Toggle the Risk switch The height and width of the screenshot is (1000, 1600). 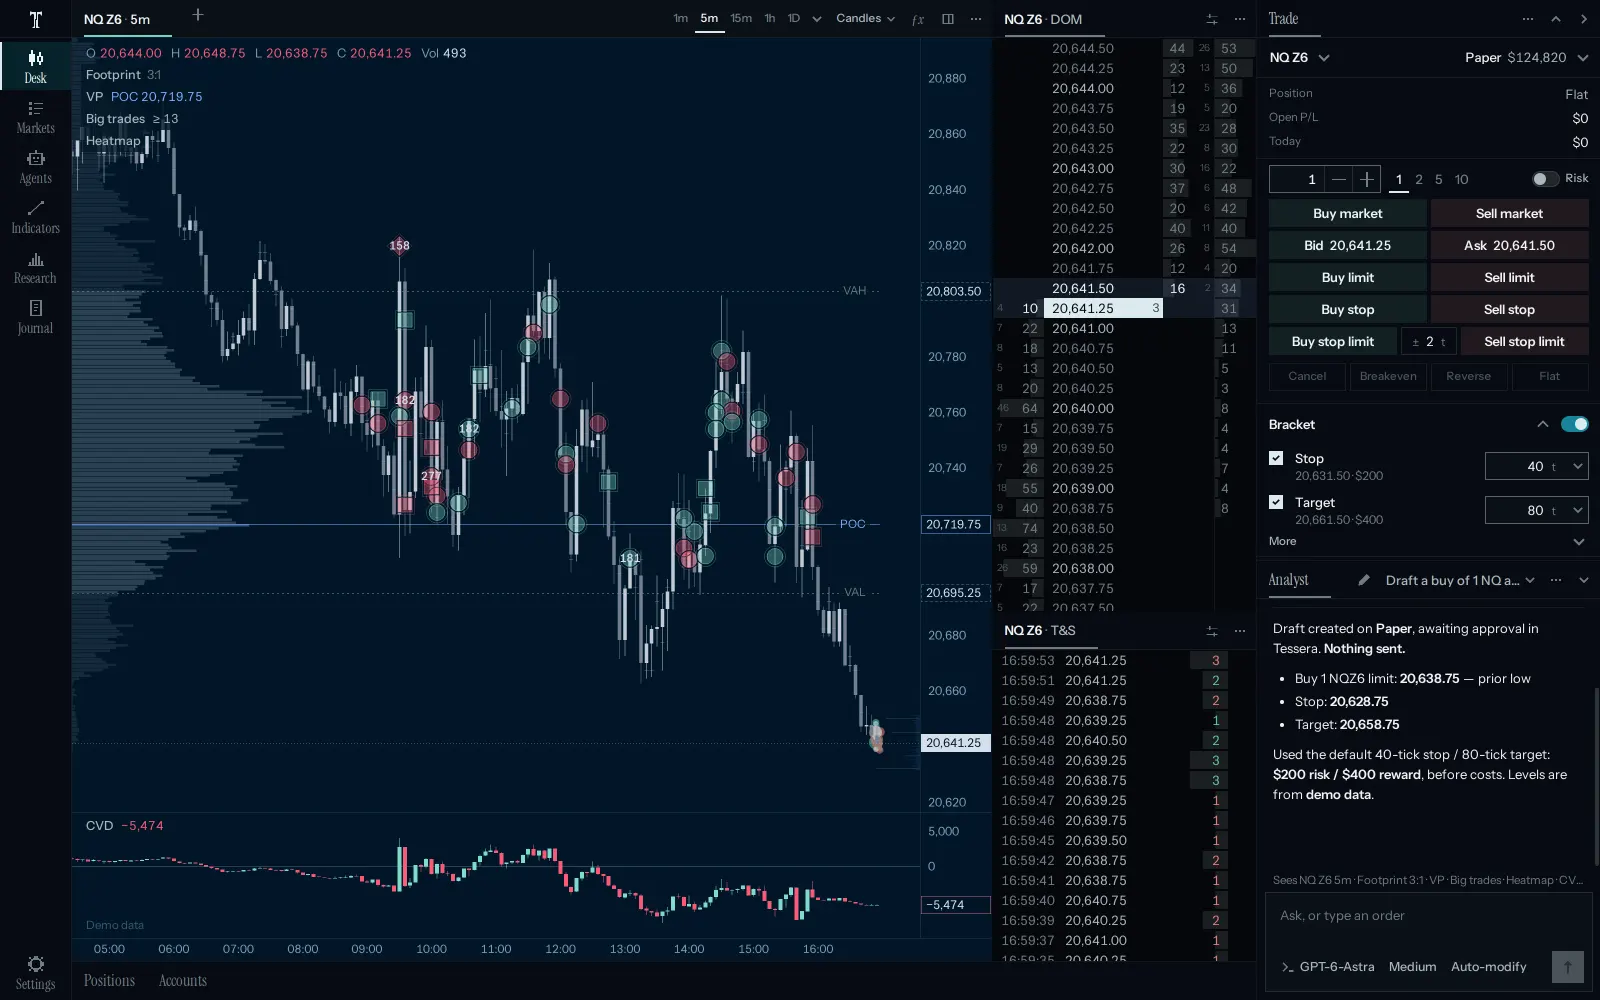pyautogui.click(x=1545, y=179)
